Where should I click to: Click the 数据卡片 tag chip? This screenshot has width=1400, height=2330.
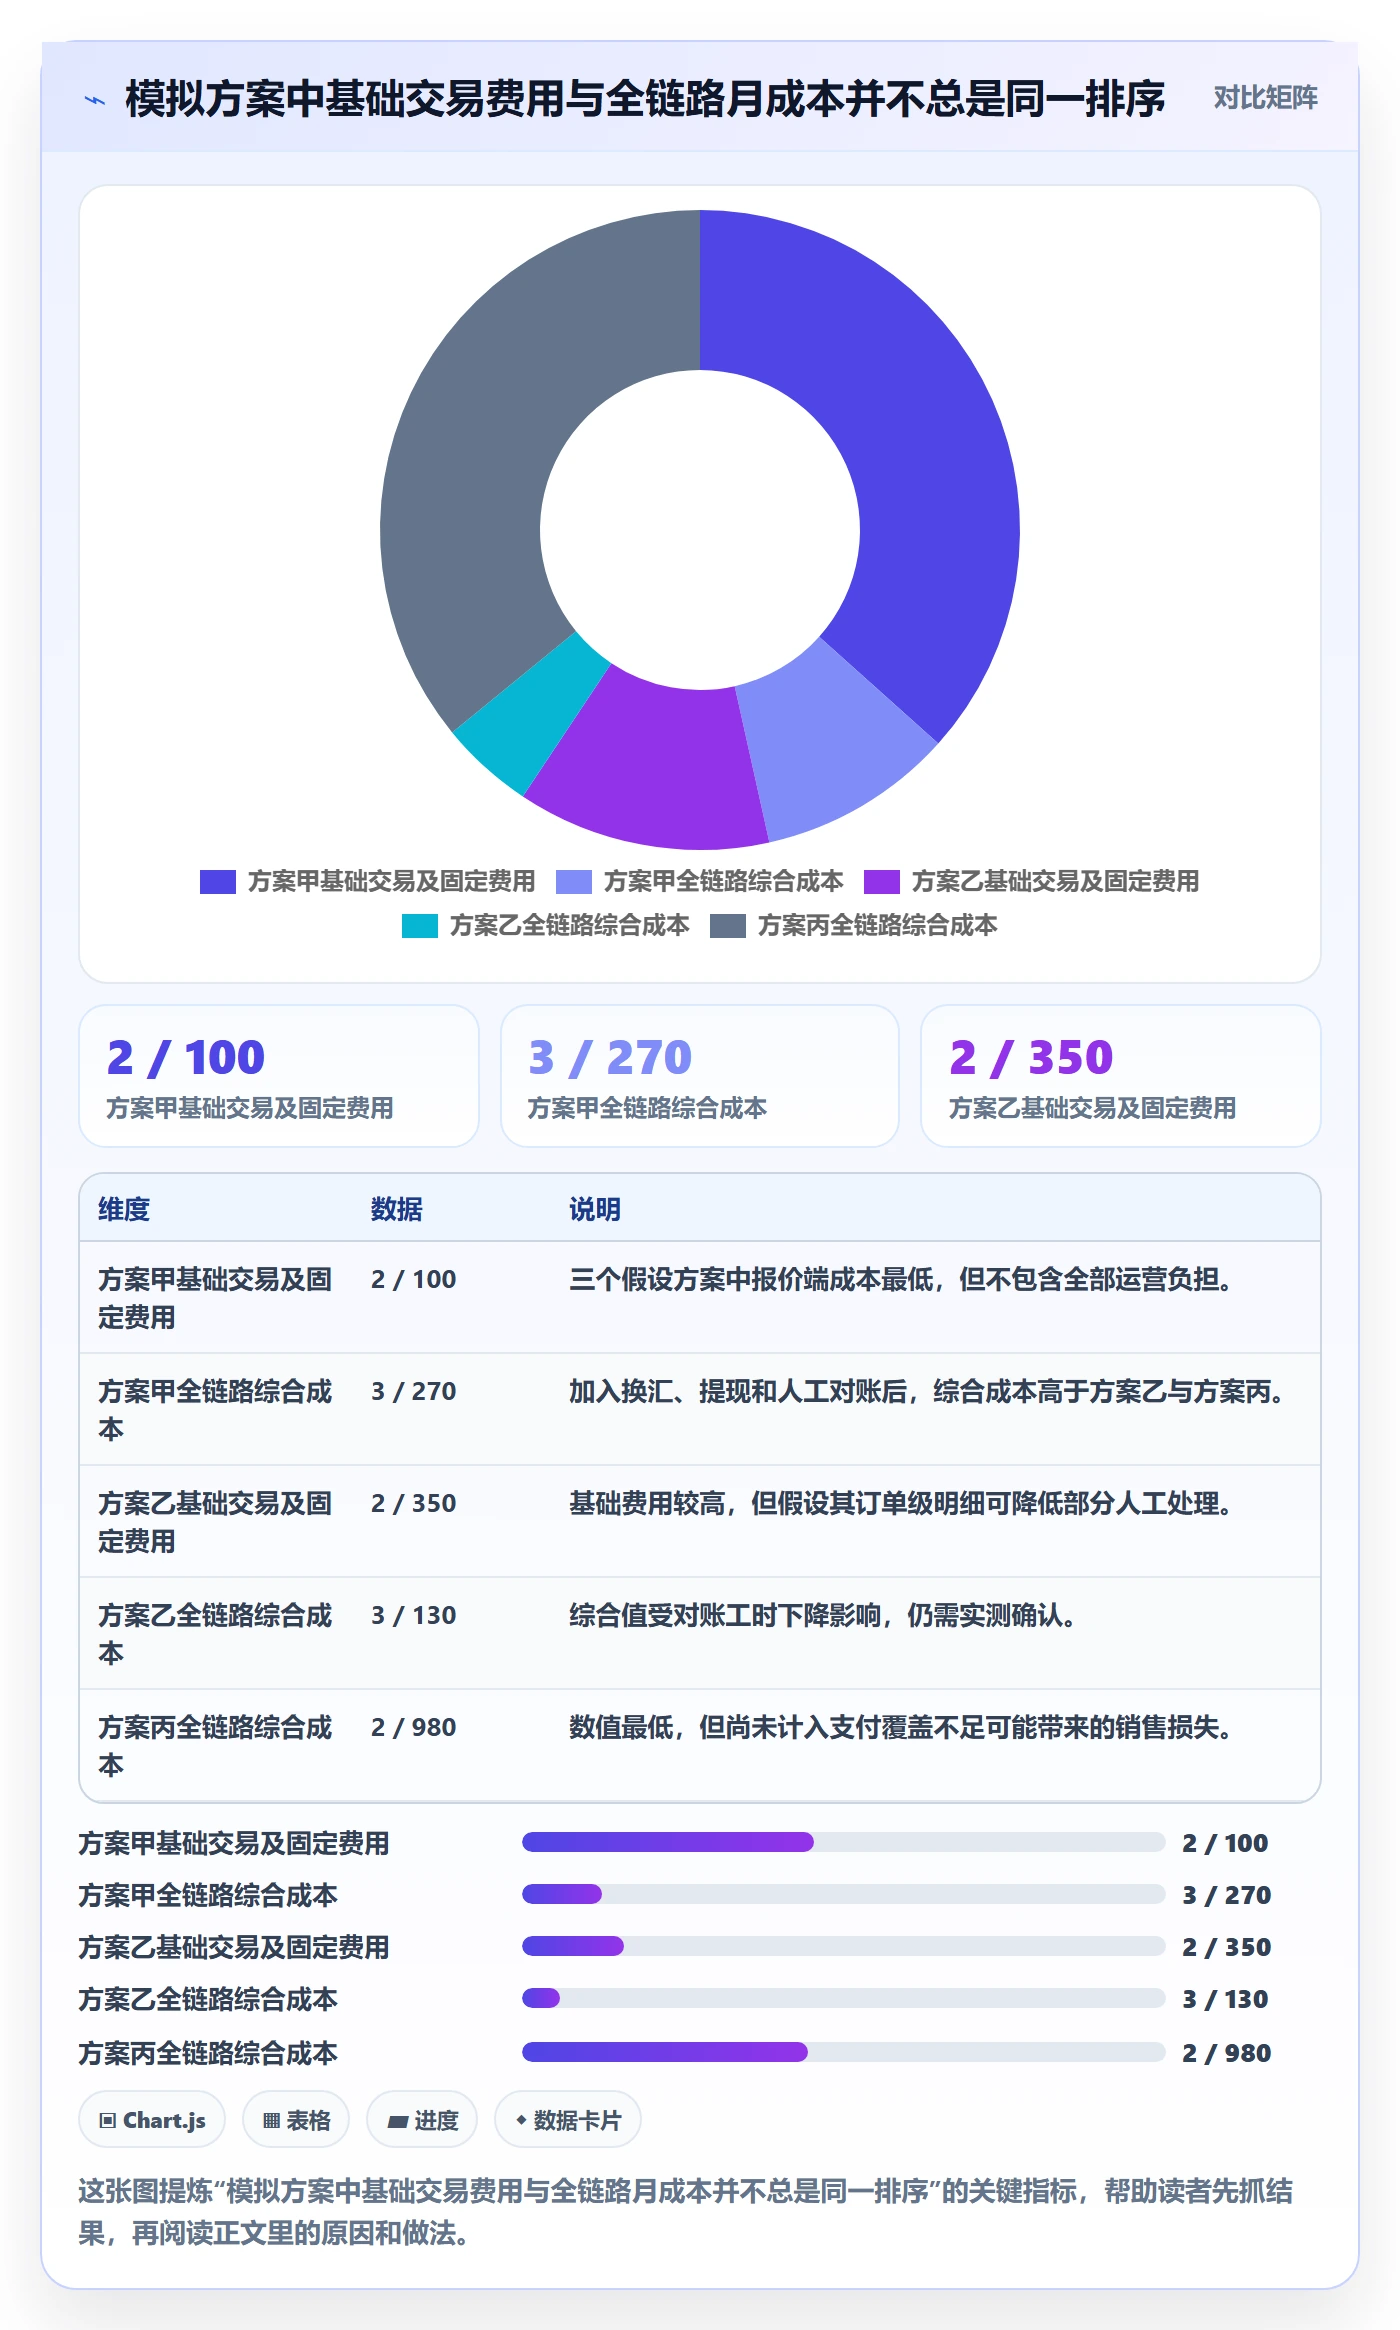[568, 2120]
